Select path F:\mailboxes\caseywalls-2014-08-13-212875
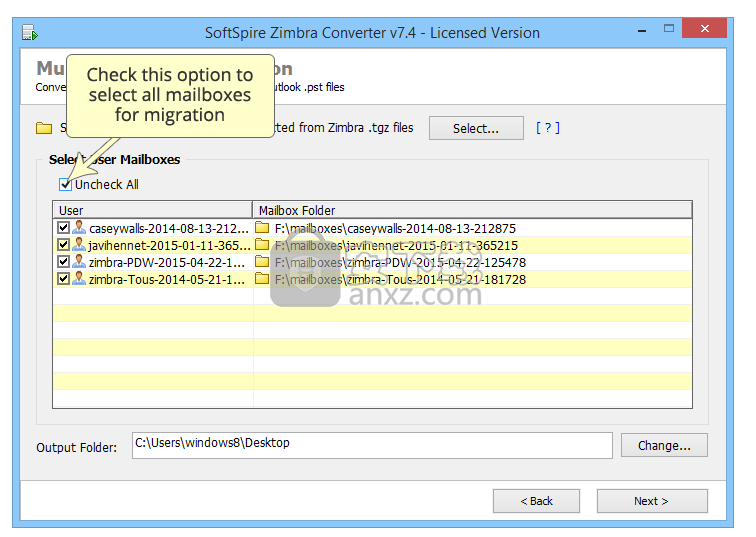756x537 pixels. point(395,228)
